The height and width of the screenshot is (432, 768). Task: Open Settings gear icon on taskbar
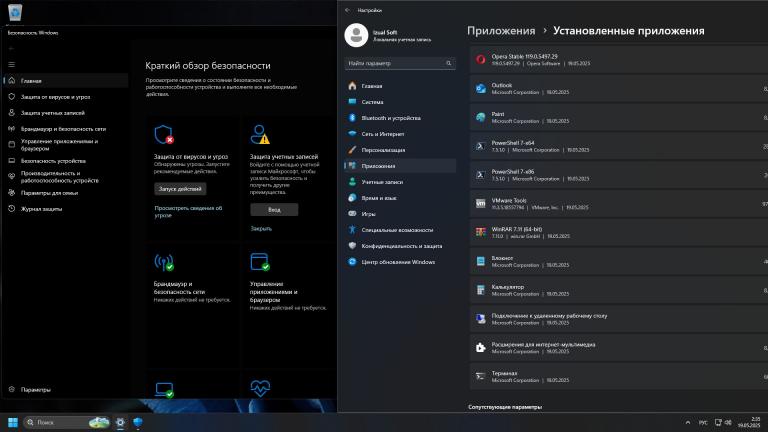pos(120,422)
